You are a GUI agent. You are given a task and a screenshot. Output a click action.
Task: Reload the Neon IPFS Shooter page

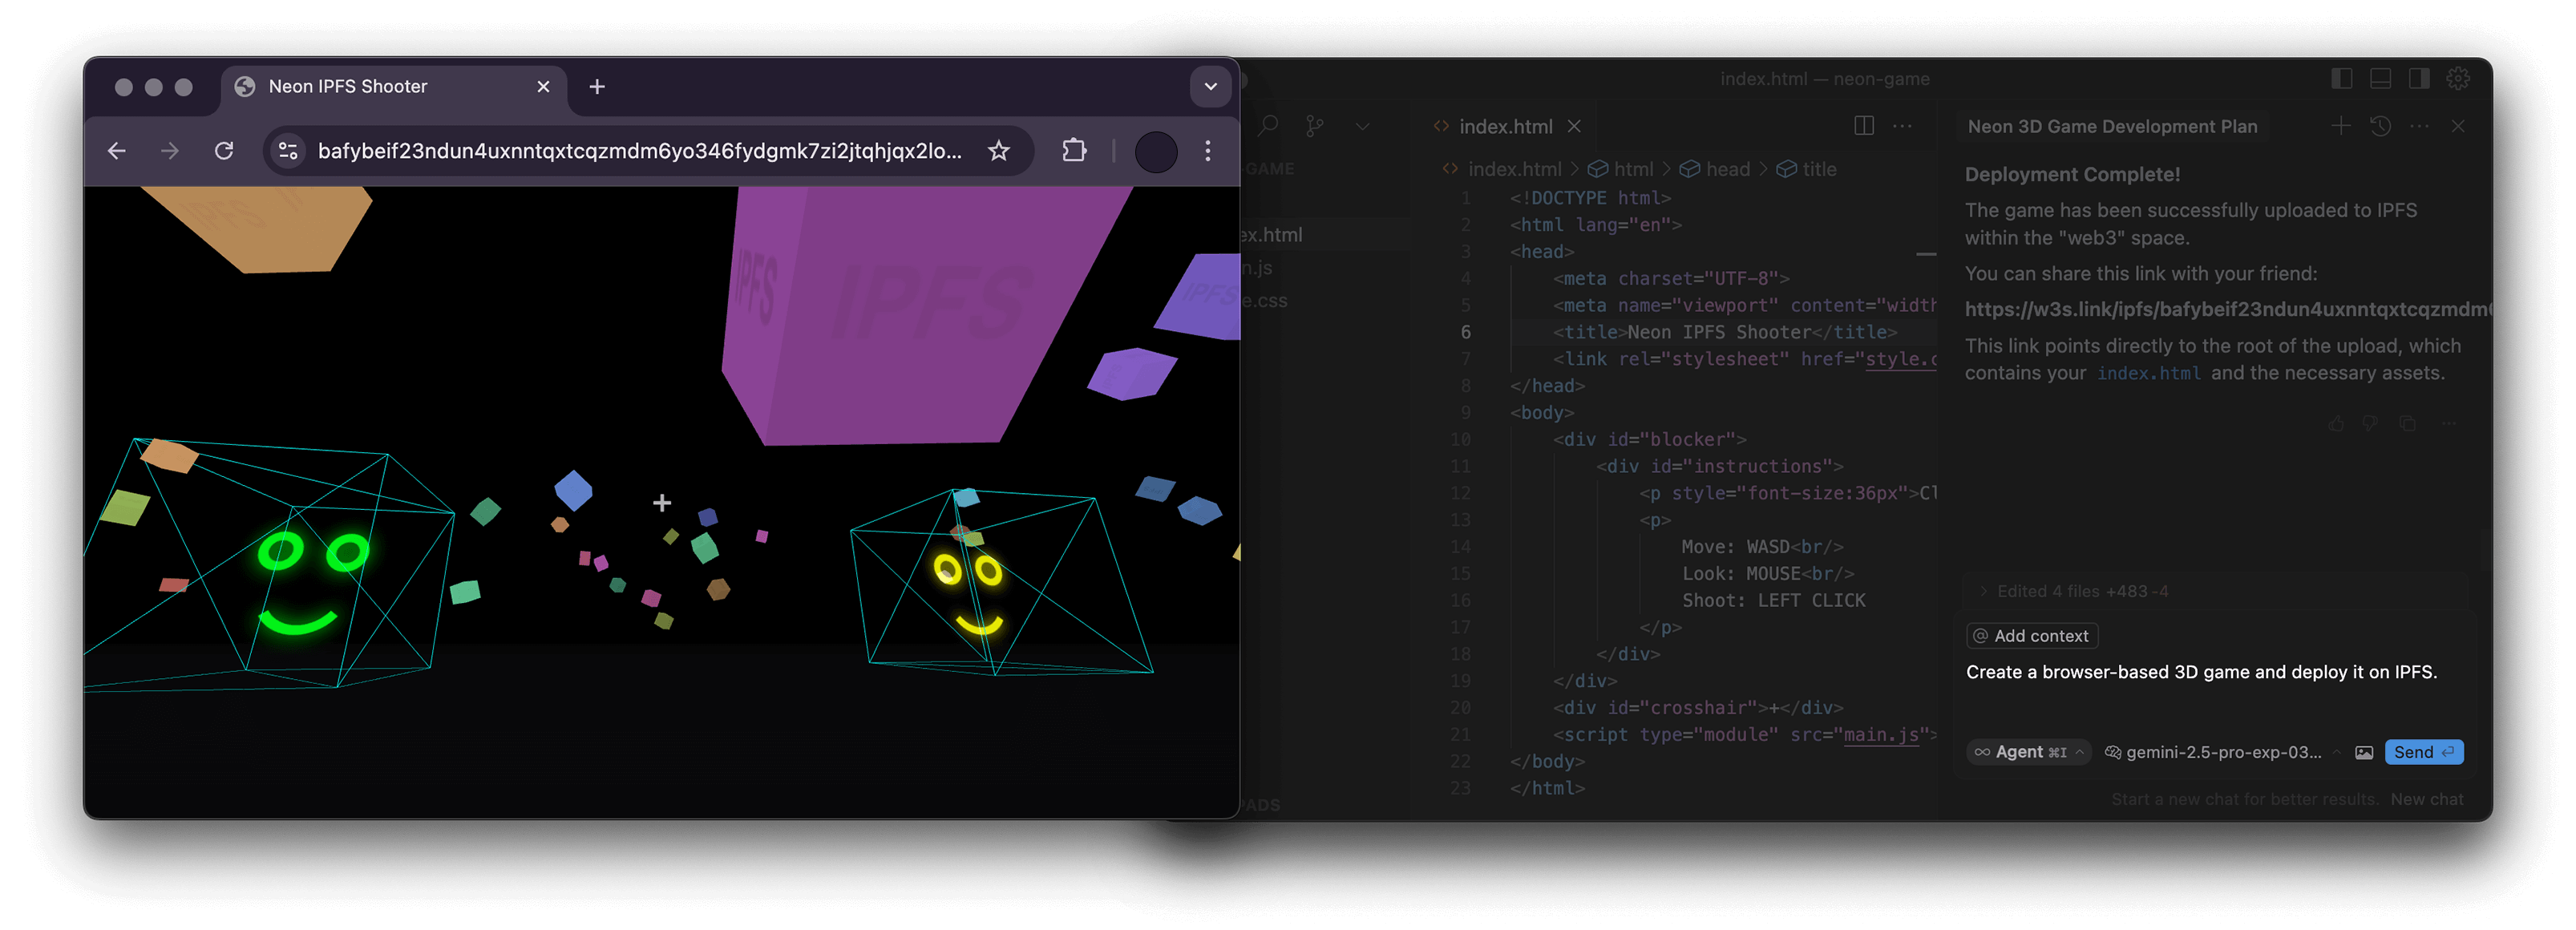(224, 151)
